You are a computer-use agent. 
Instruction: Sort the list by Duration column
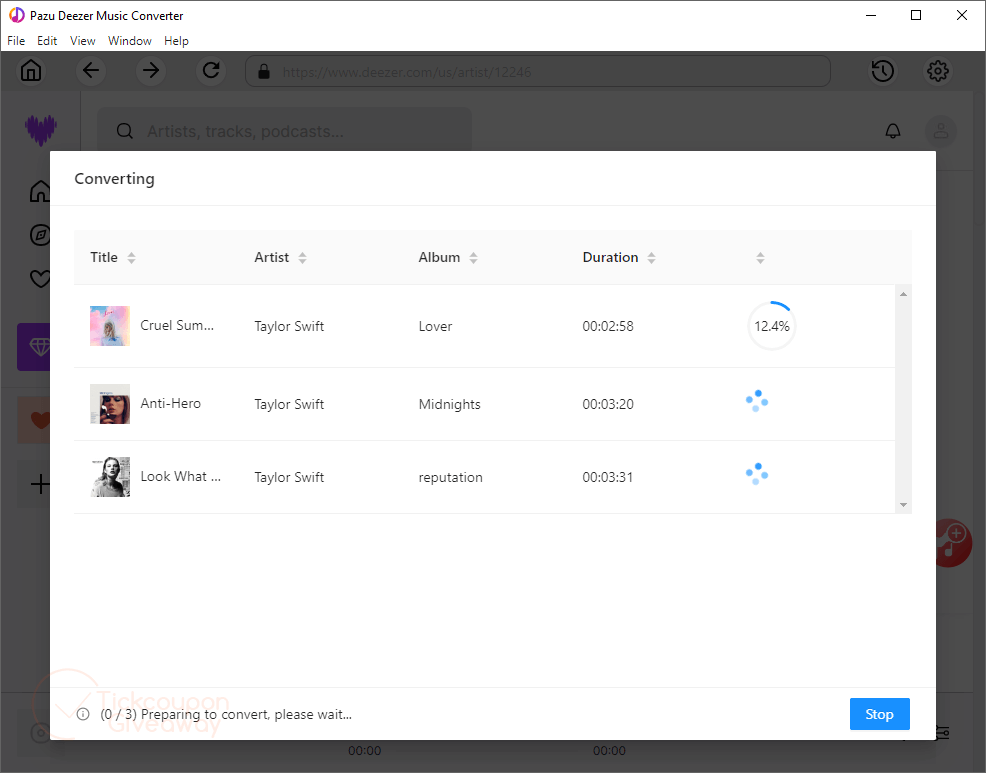coord(651,258)
